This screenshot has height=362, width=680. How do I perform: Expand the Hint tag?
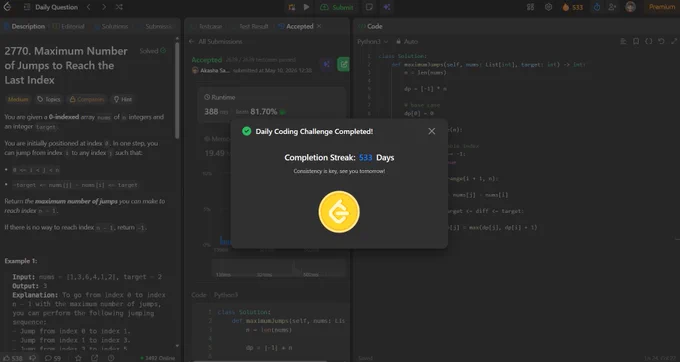(x=123, y=99)
